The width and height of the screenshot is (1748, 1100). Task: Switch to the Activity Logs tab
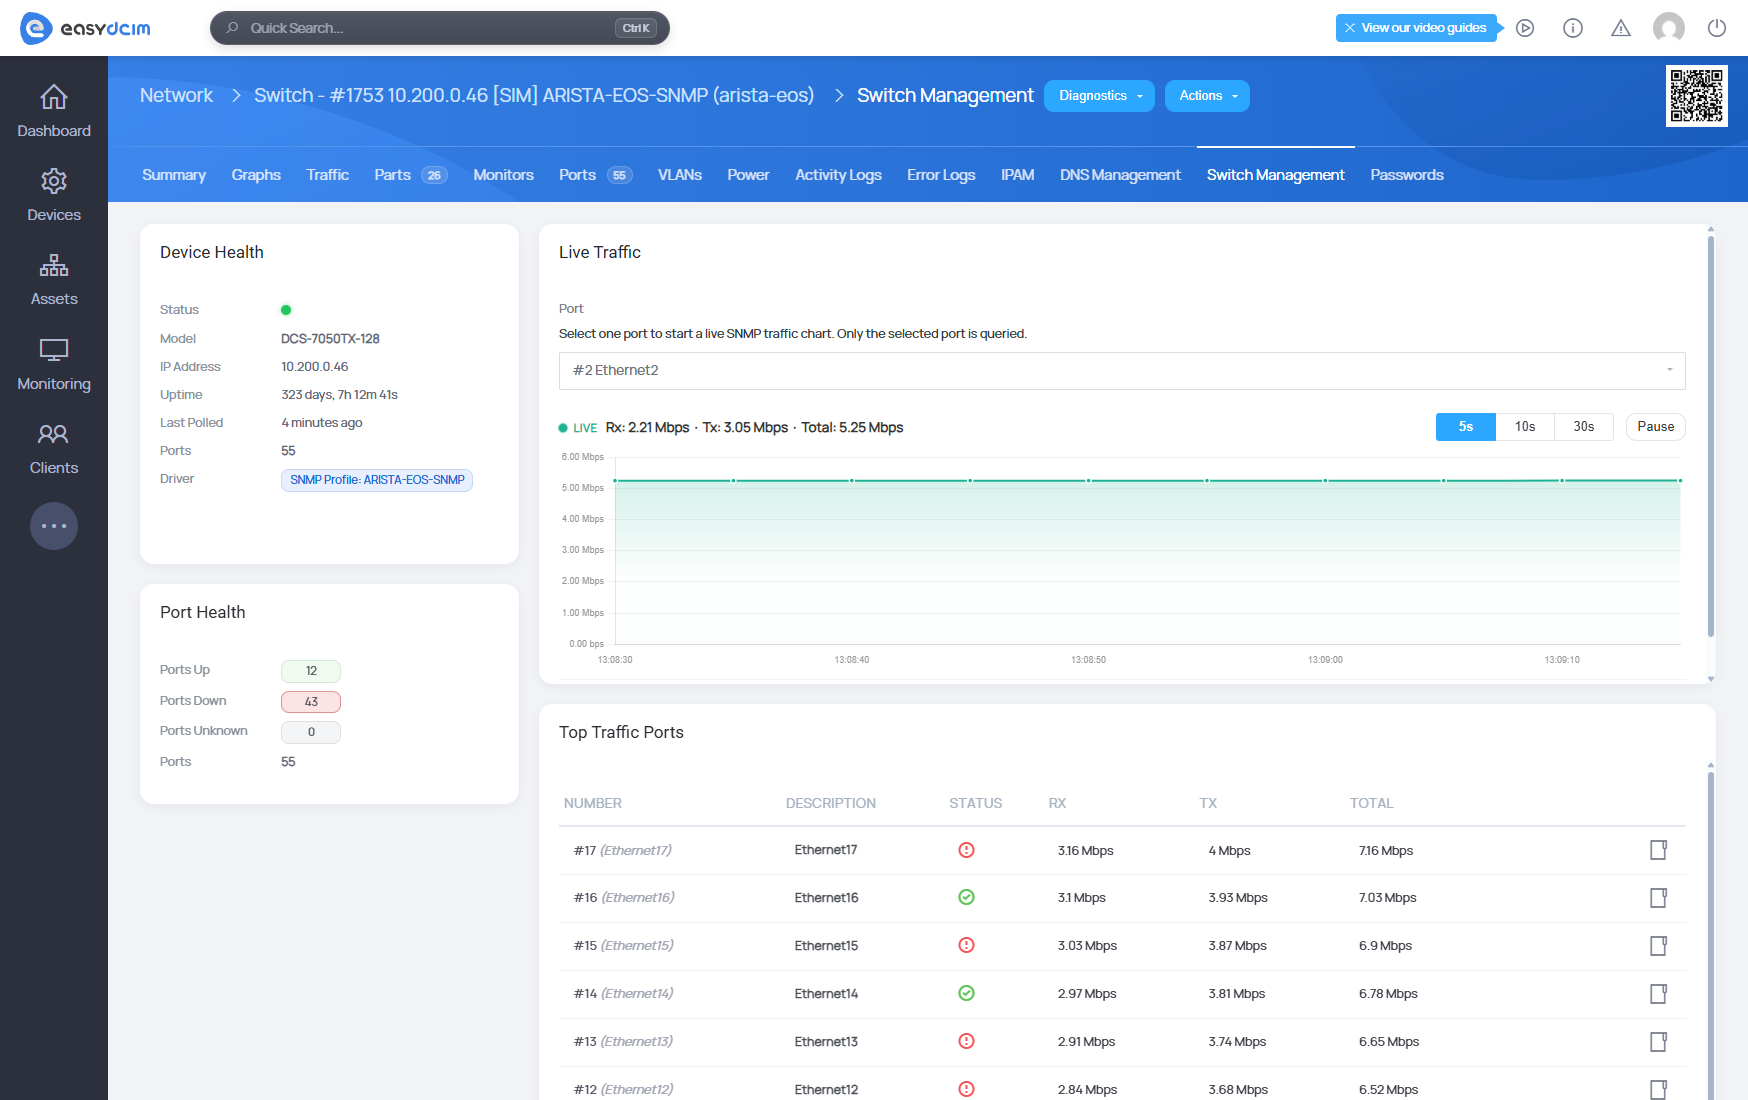(838, 175)
